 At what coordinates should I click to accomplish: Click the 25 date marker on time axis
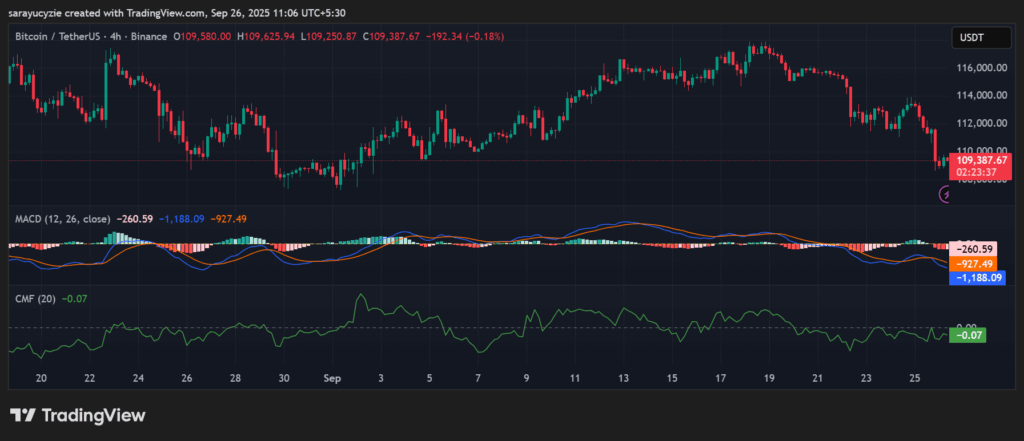914,379
